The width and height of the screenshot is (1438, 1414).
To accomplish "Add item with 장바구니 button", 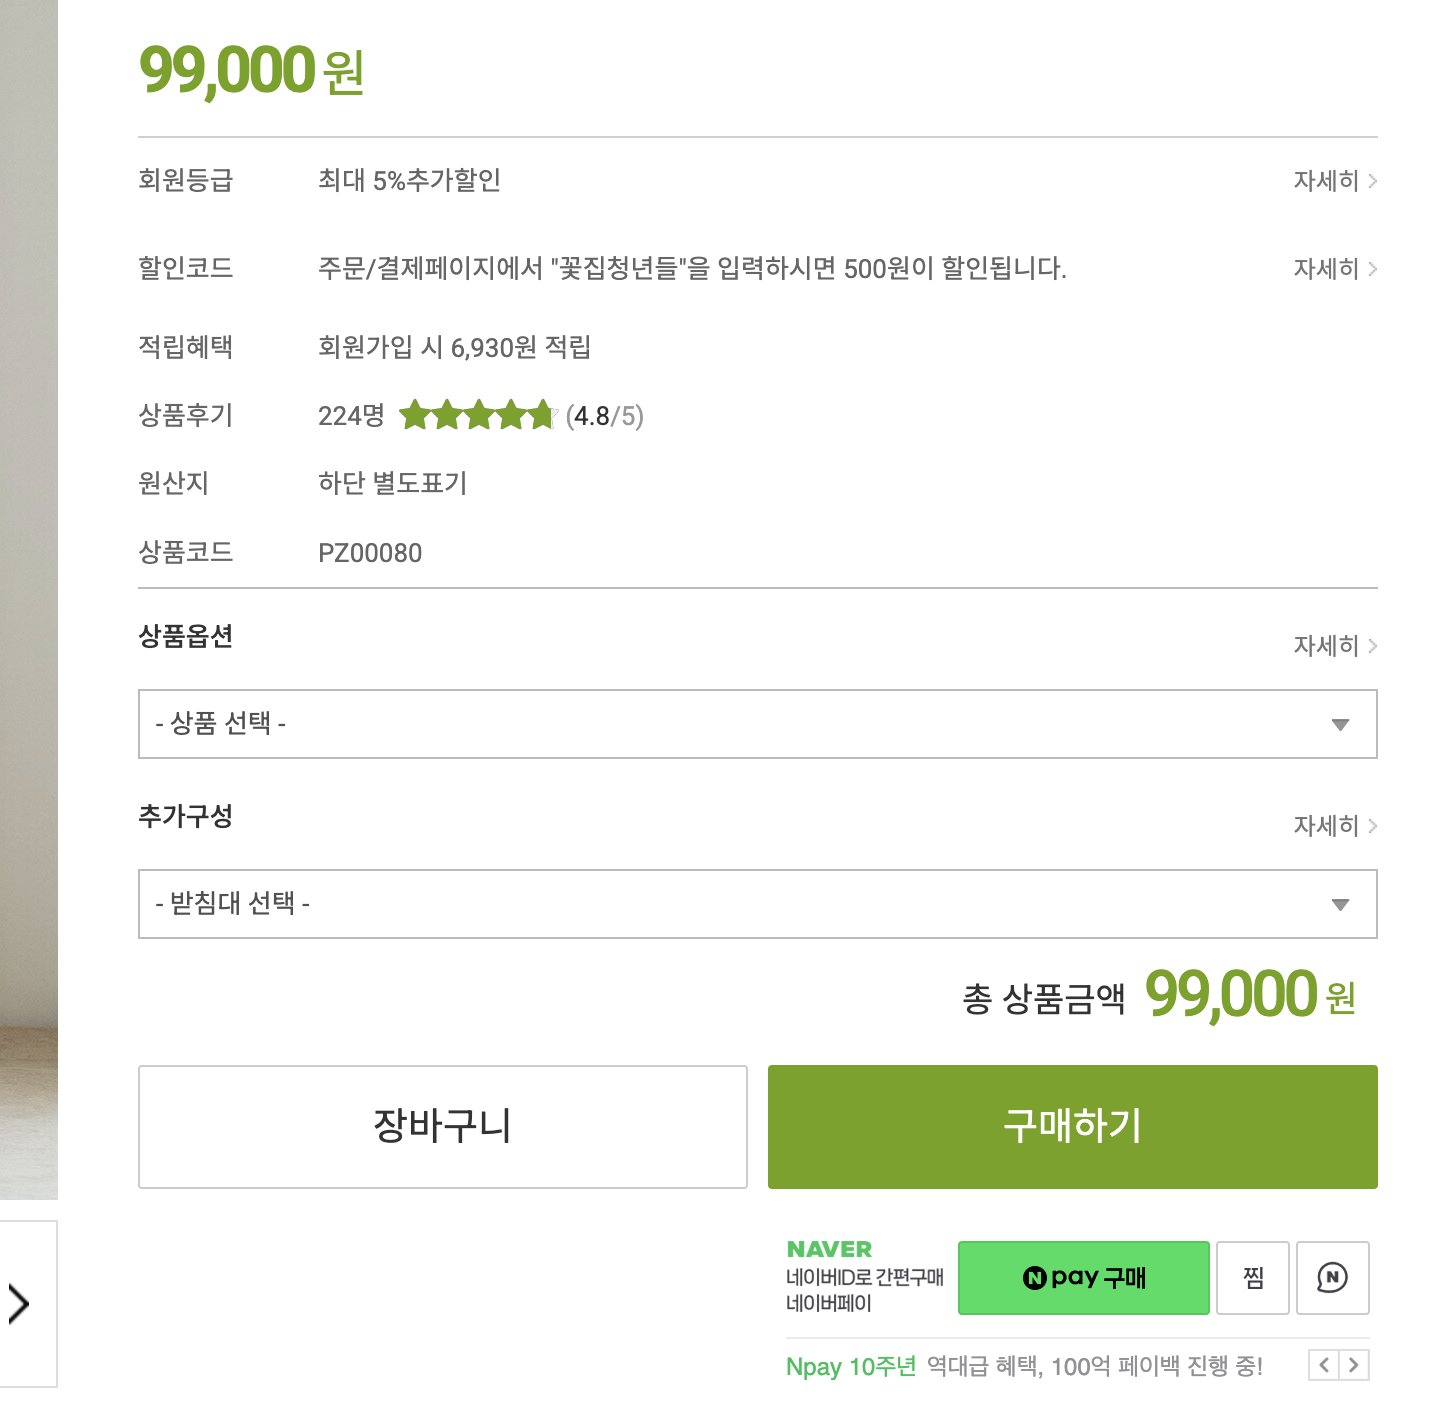I will coord(442,1126).
